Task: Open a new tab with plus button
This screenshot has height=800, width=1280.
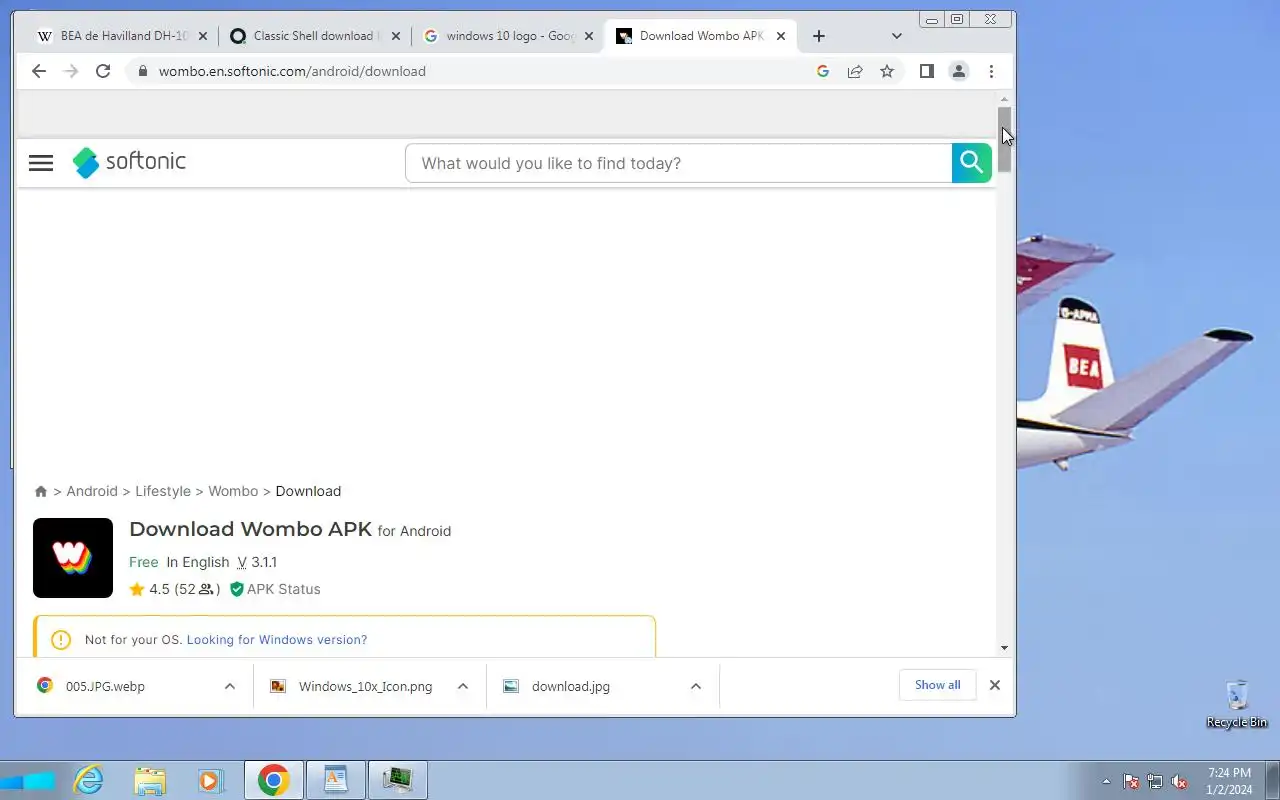Action: click(819, 36)
